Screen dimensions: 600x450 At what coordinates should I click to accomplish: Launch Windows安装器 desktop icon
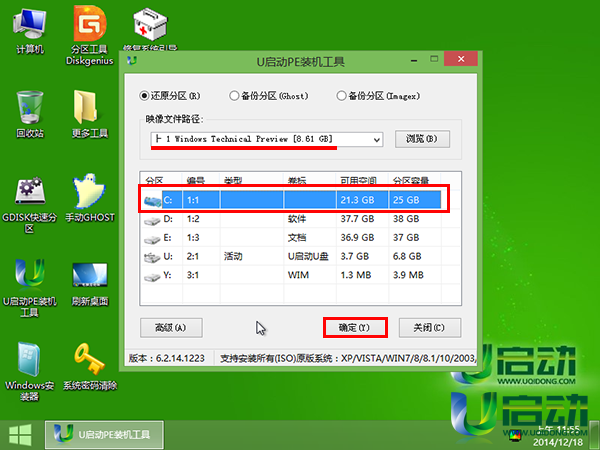click(x=29, y=371)
